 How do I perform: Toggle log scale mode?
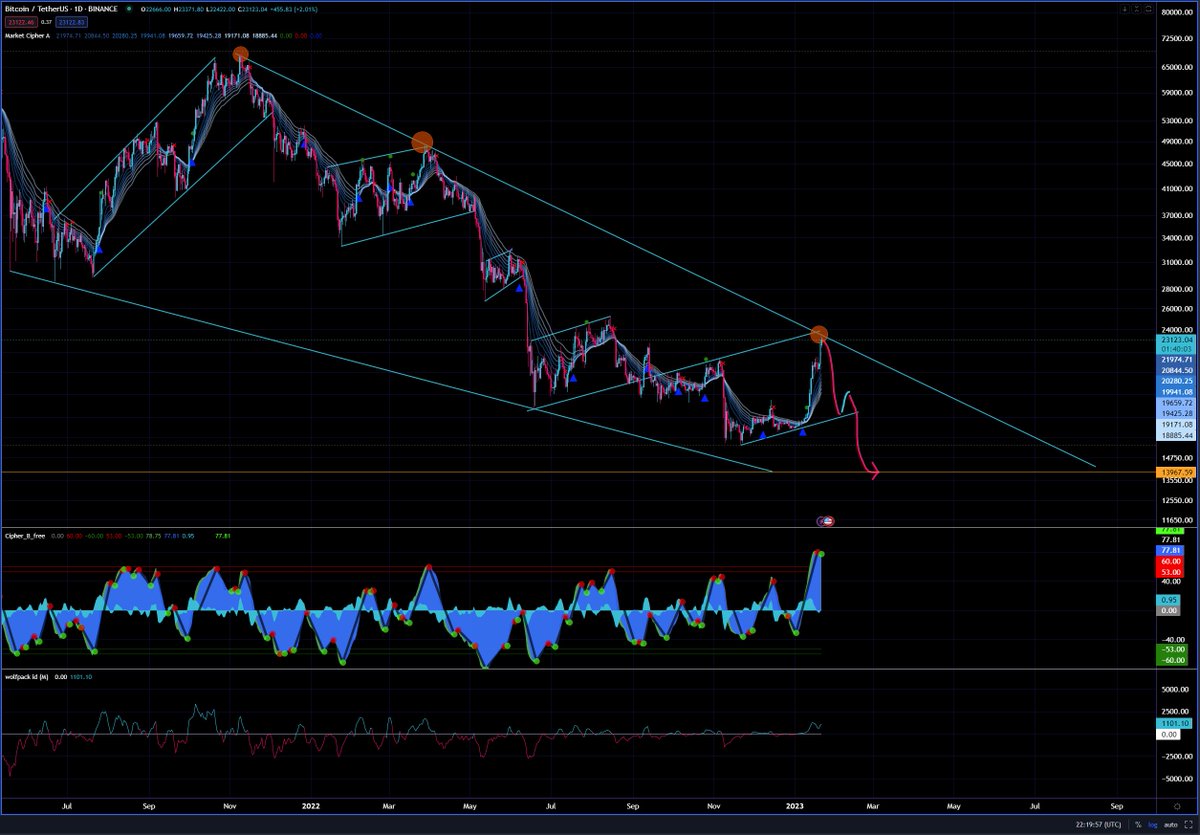point(1155,826)
